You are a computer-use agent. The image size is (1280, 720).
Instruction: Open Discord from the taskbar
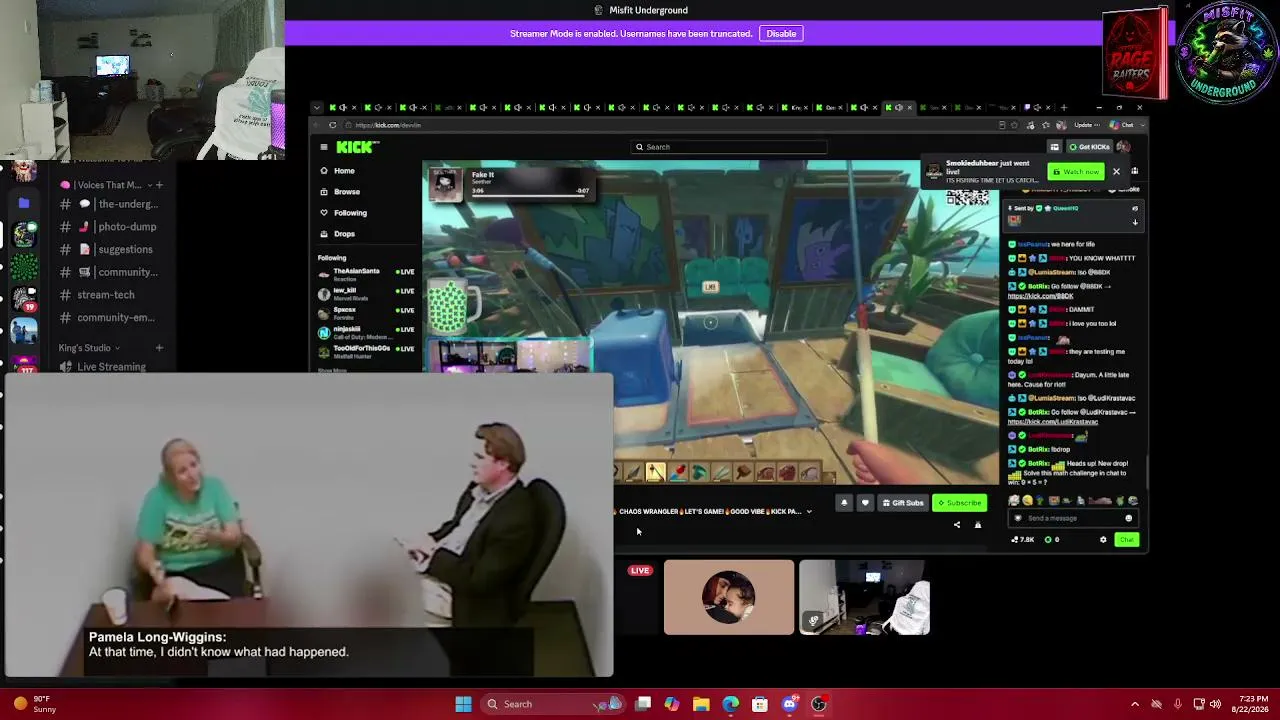coord(790,704)
